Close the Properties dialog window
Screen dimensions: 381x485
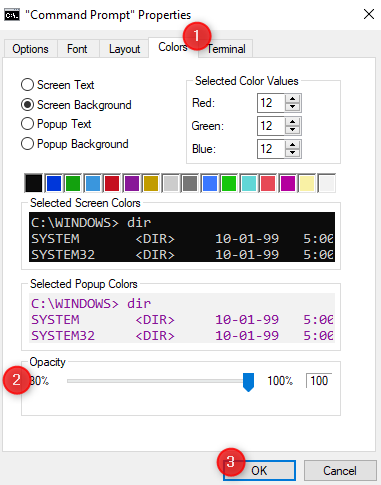click(x=369, y=14)
